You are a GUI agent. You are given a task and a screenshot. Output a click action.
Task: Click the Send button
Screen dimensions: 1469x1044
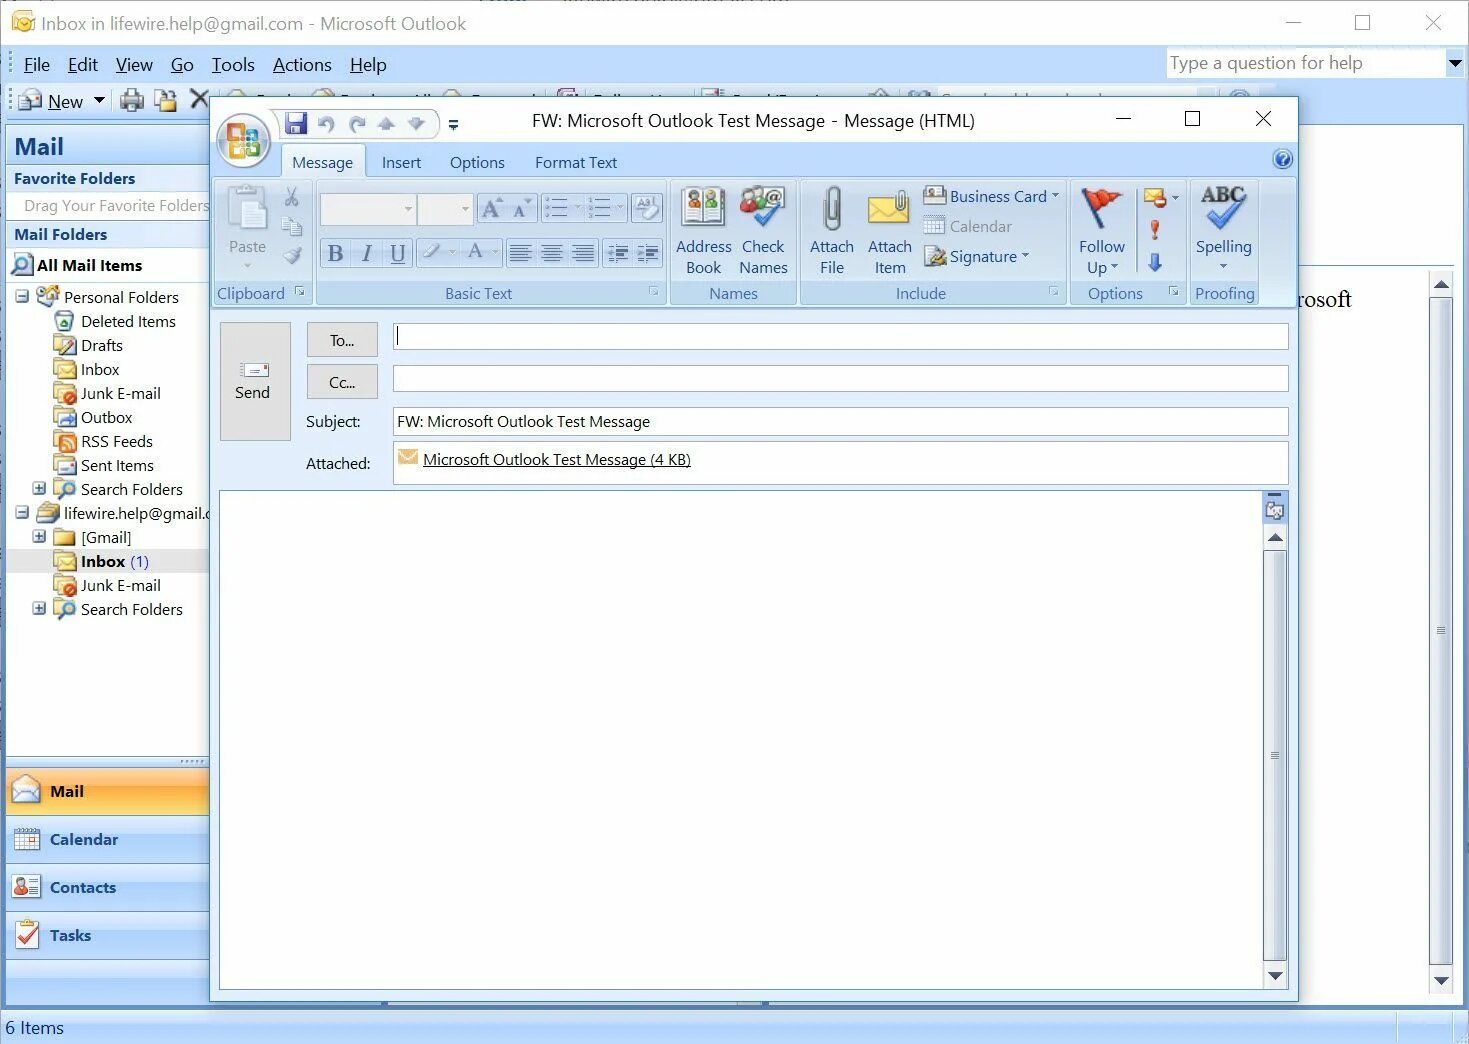tap(255, 381)
